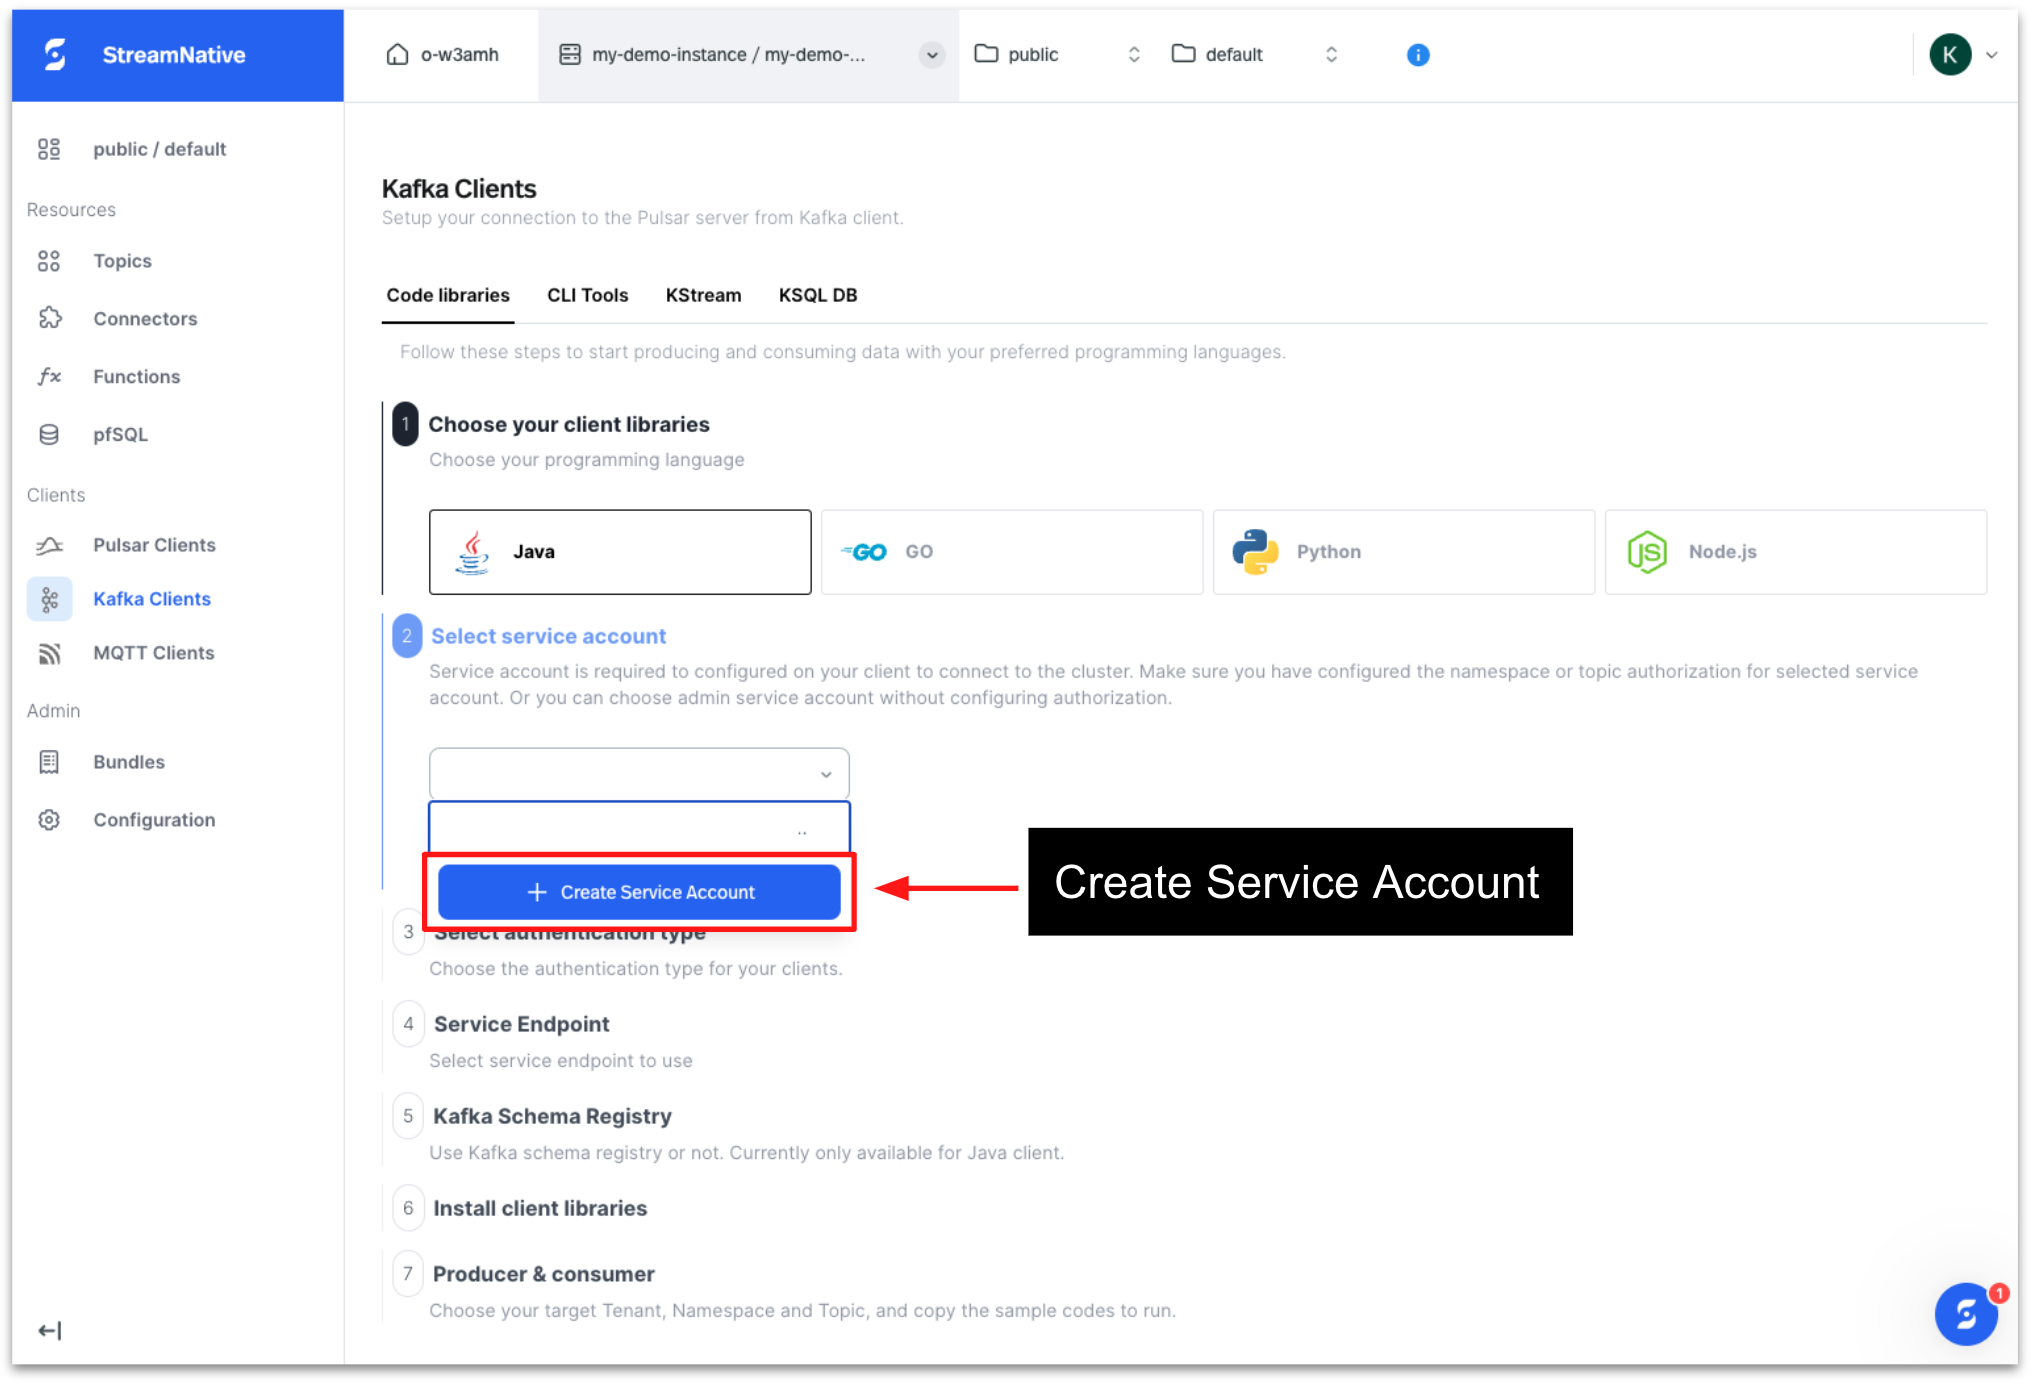
Task: Select Java as the client library
Action: point(619,551)
